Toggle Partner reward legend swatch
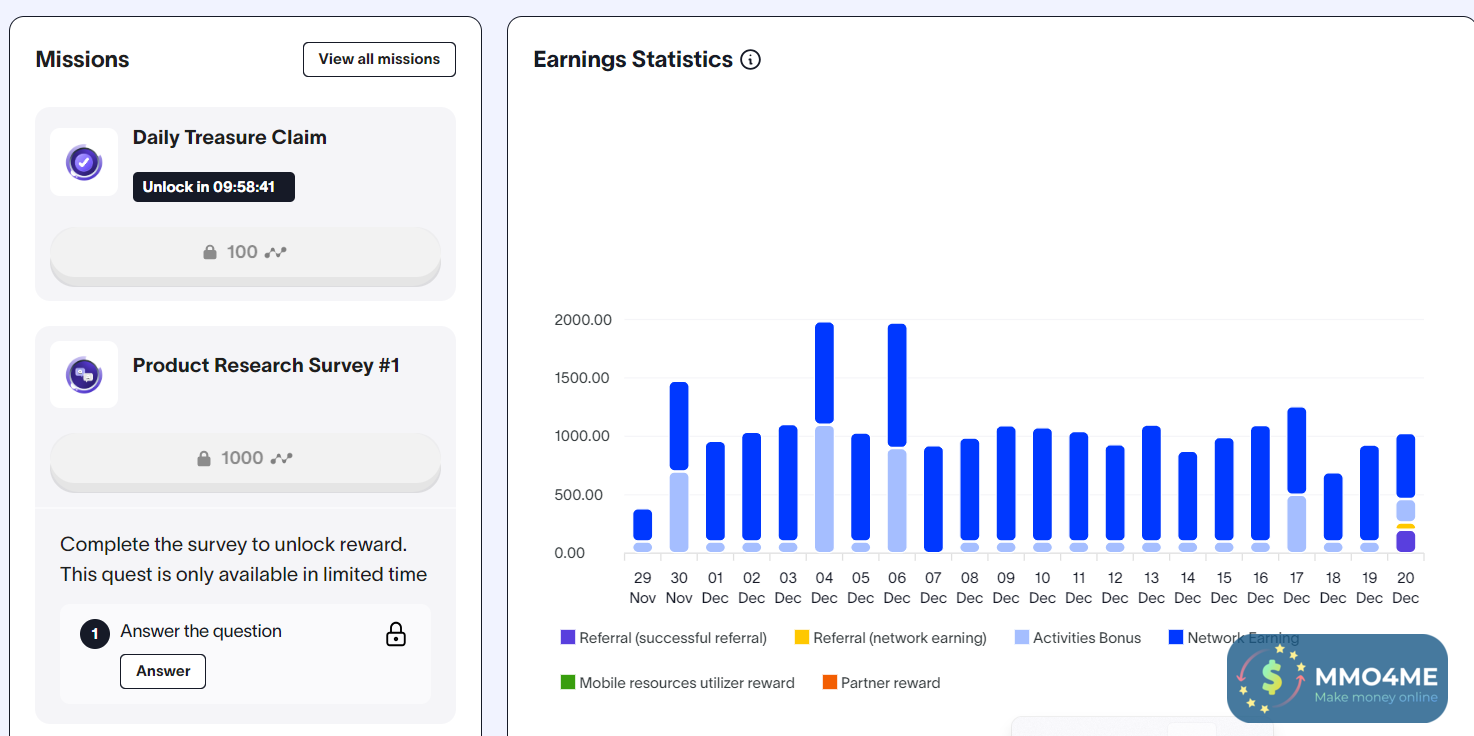The height and width of the screenshot is (736, 1474). click(x=829, y=682)
